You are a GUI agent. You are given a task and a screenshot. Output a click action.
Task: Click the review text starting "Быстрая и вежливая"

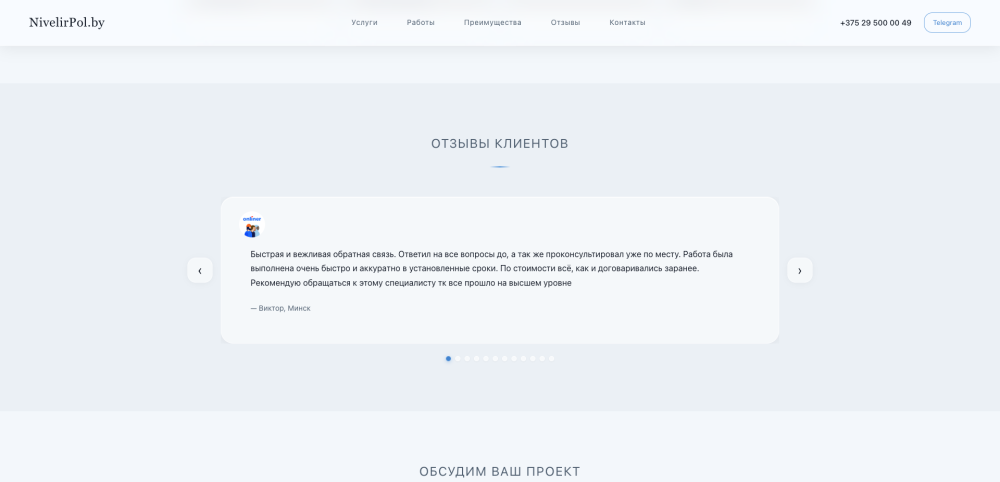tap(491, 268)
